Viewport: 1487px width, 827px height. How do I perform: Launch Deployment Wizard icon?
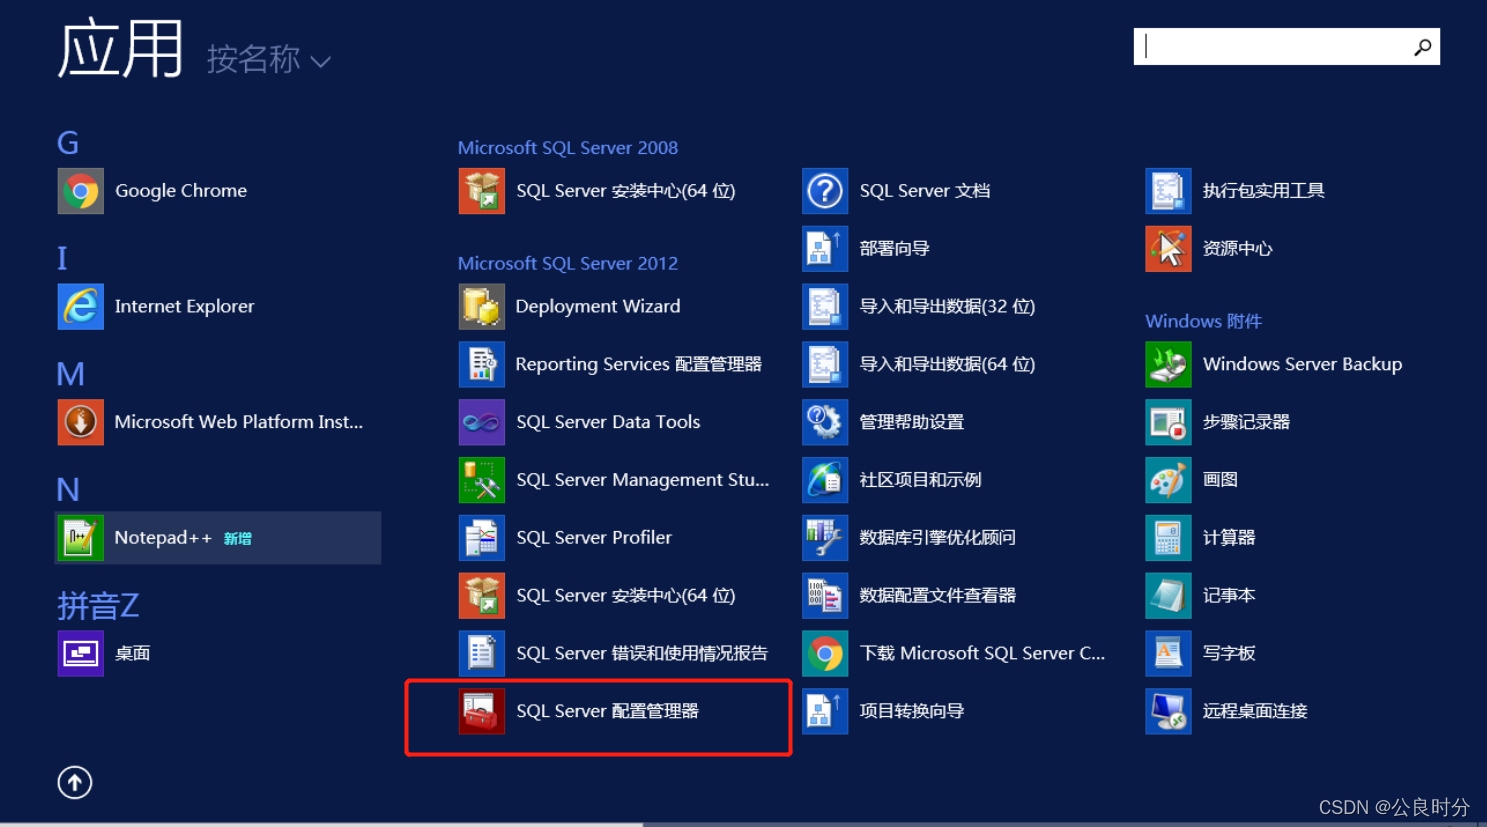(x=482, y=307)
